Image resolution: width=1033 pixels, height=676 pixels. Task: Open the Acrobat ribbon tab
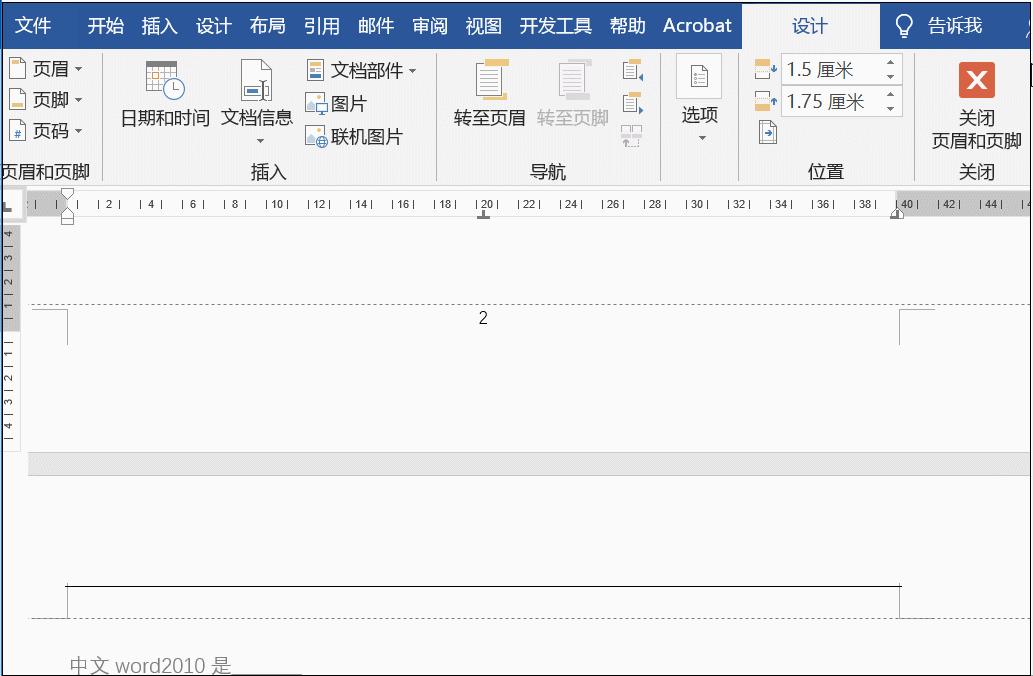[697, 26]
